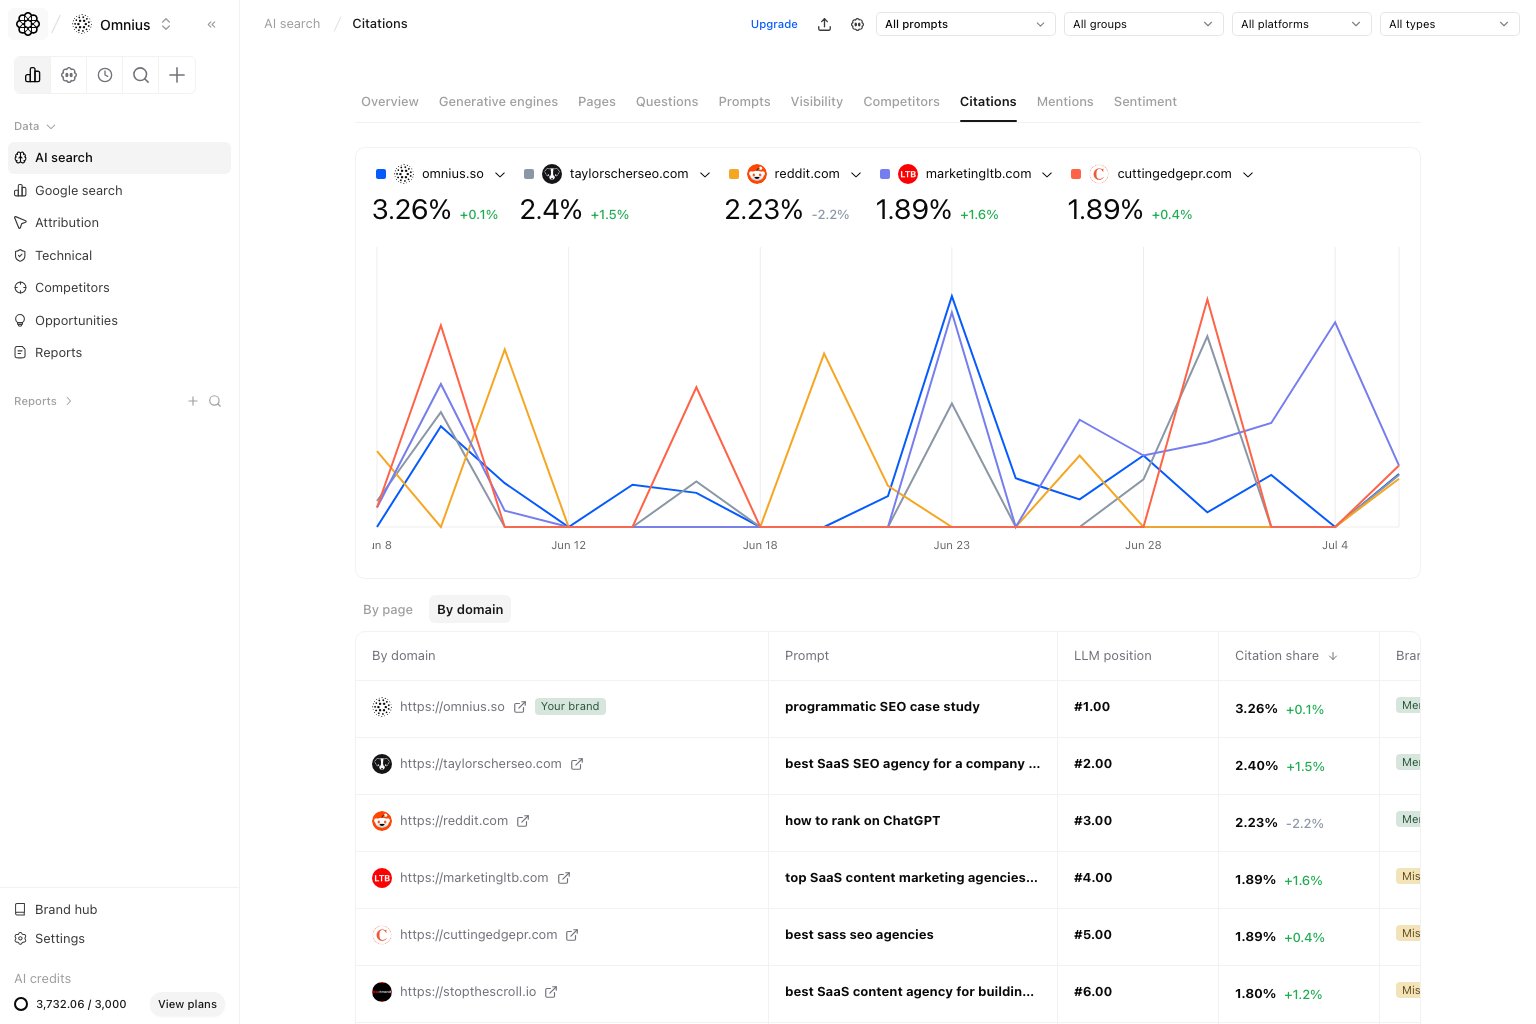Open Attribution in sidebar
This screenshot has width=1536, height=1024.
click(120, 223)
